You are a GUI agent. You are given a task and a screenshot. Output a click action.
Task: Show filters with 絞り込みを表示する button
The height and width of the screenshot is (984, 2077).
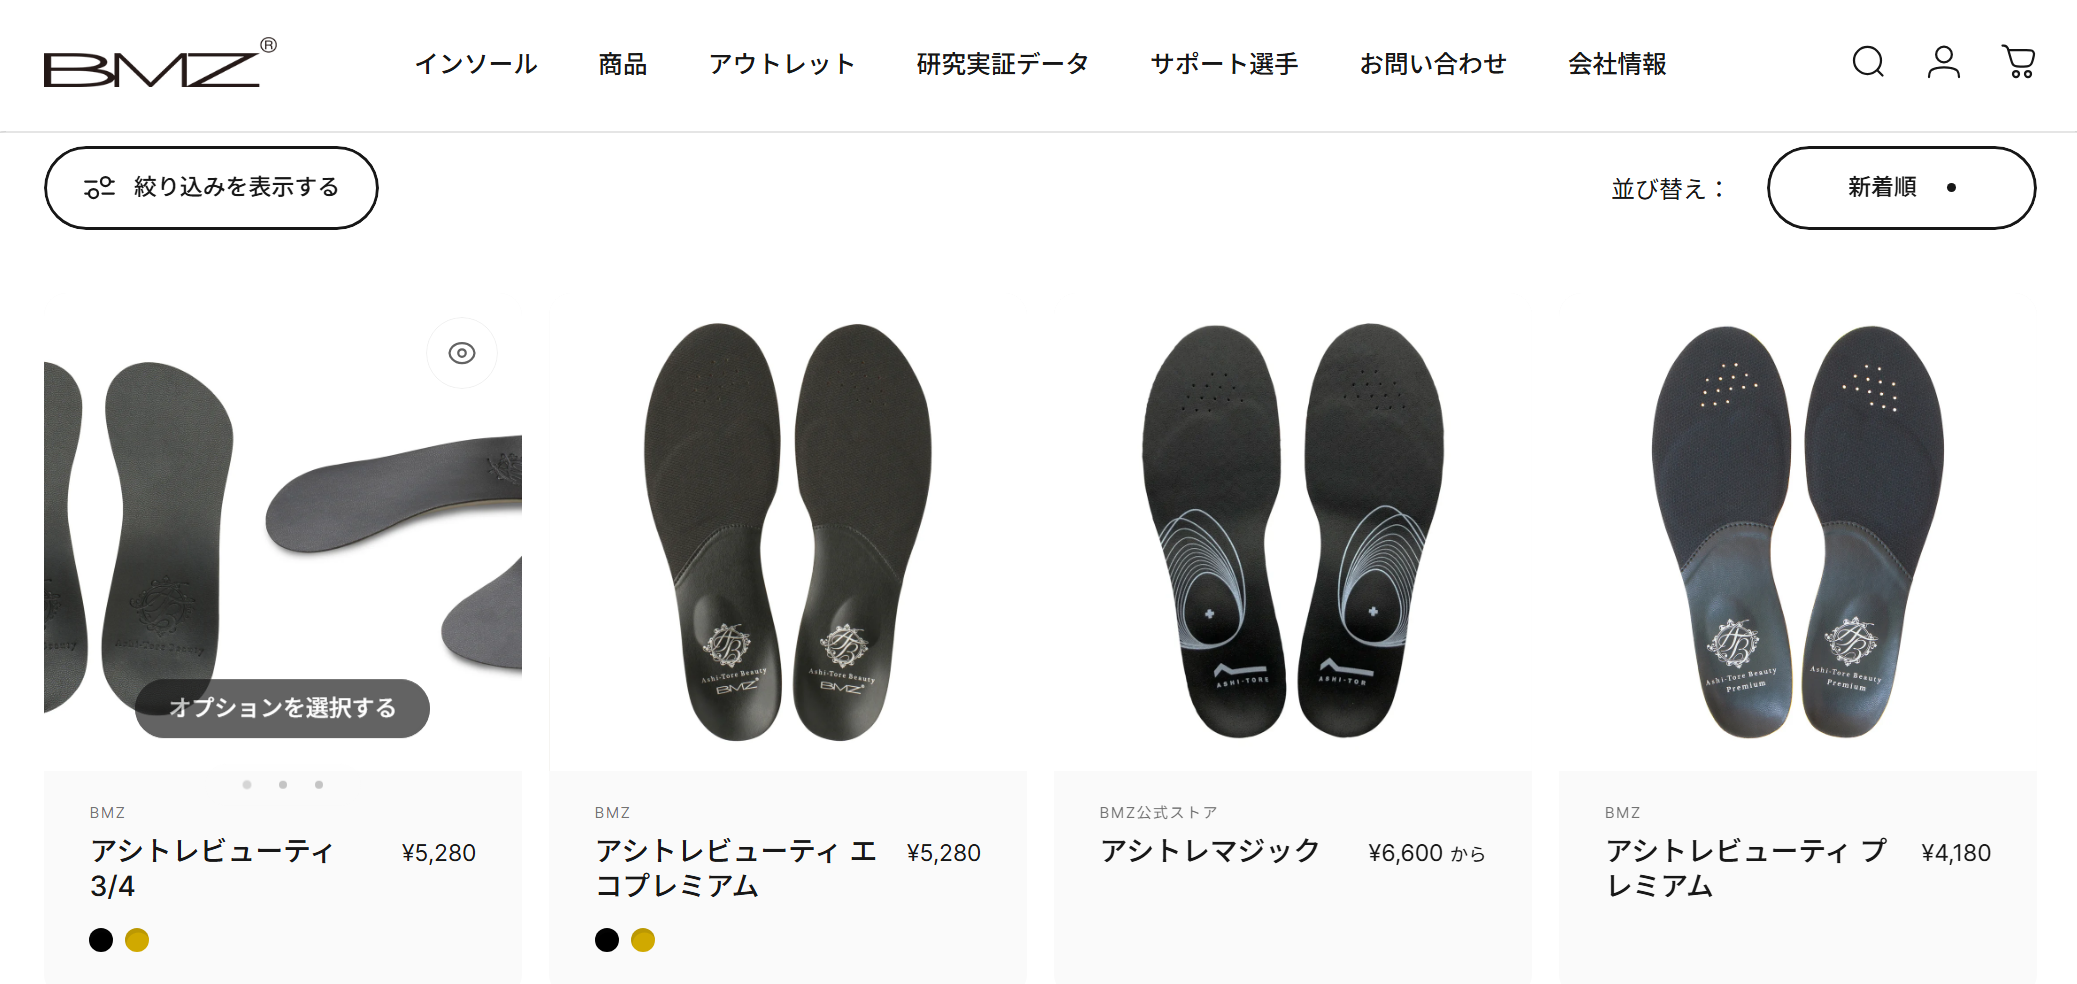(211, 188)
